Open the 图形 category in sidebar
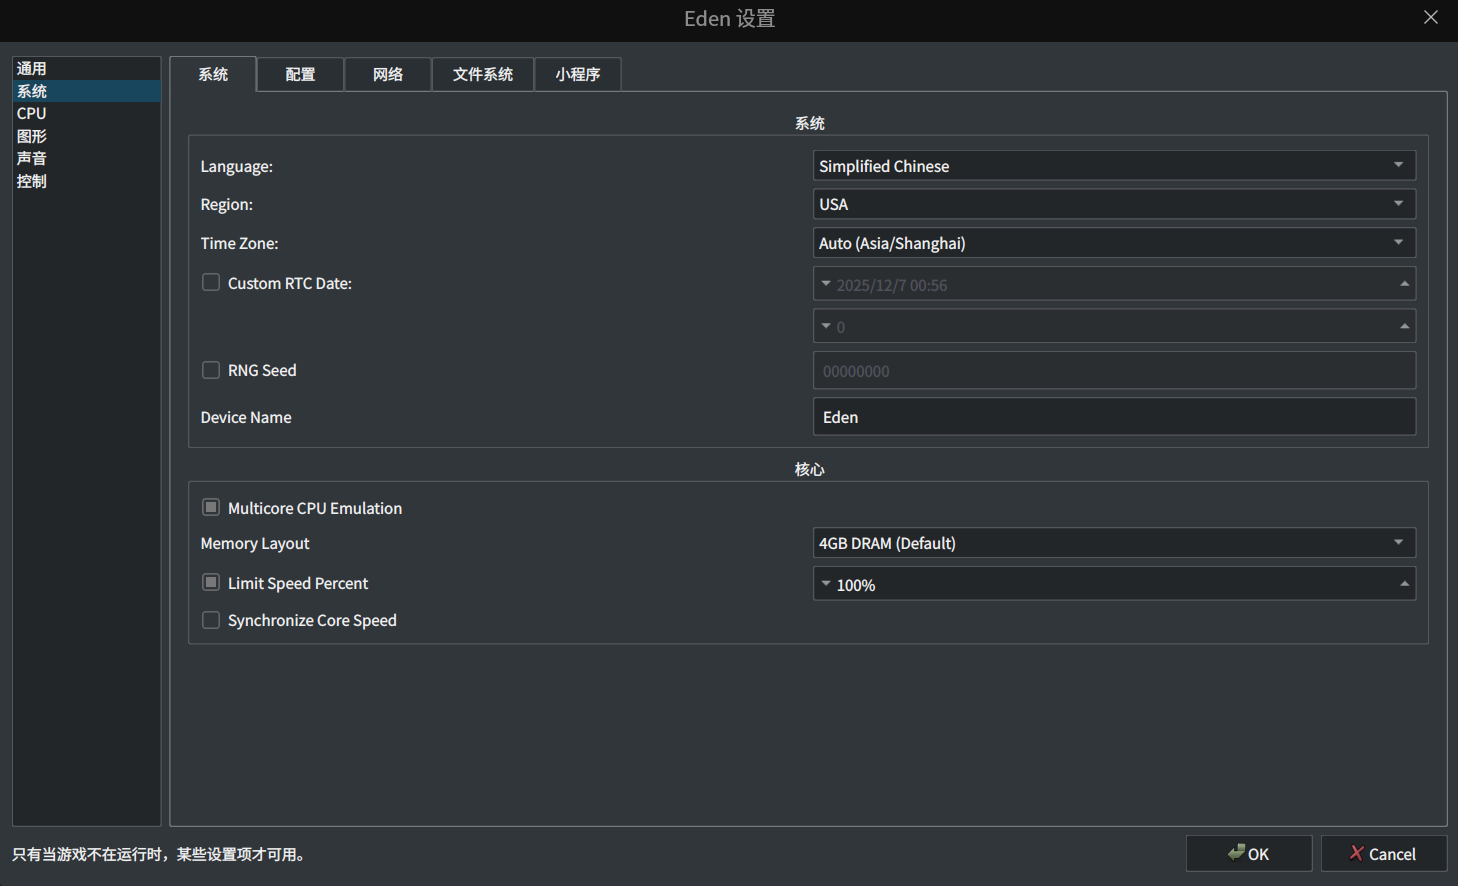 tap(86, 136)
